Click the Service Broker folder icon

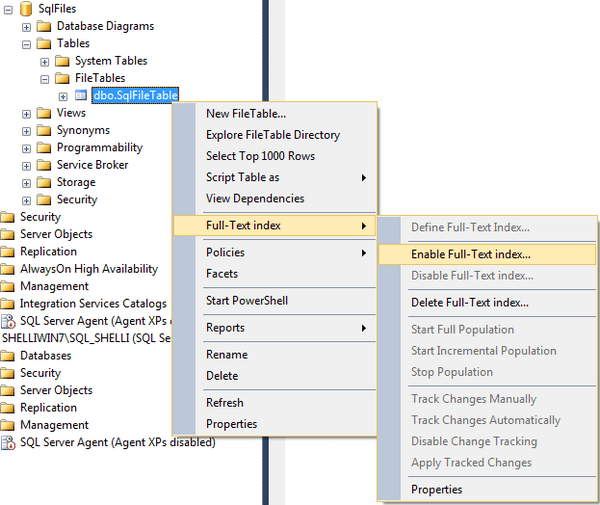tap(44, 165)
